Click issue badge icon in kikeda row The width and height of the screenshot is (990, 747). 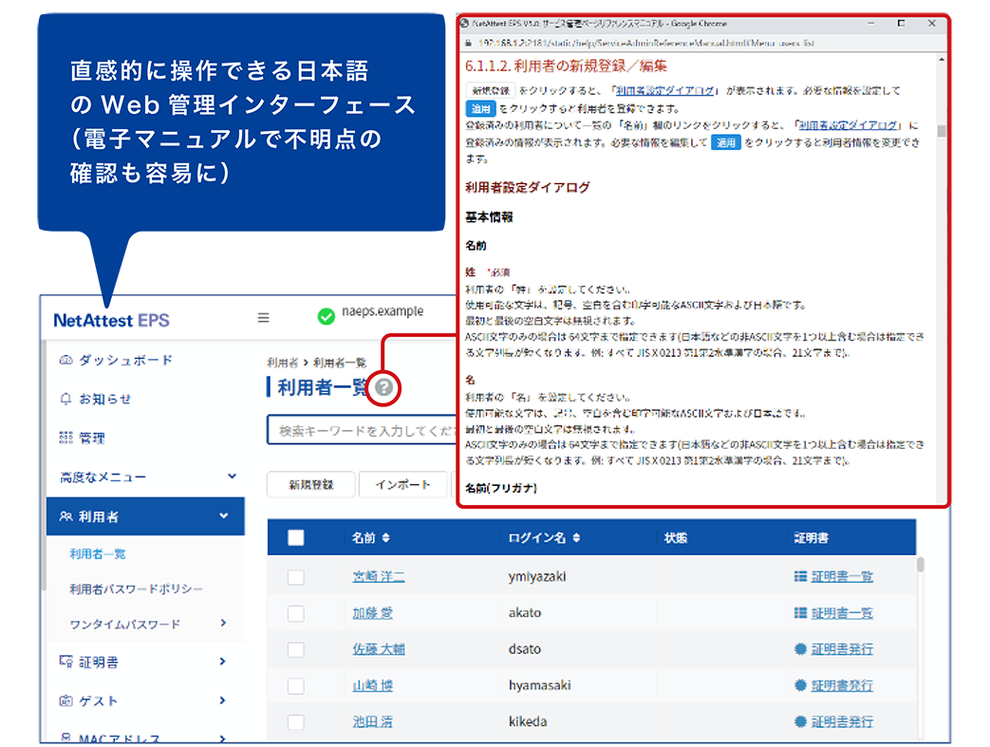[800, 721]
